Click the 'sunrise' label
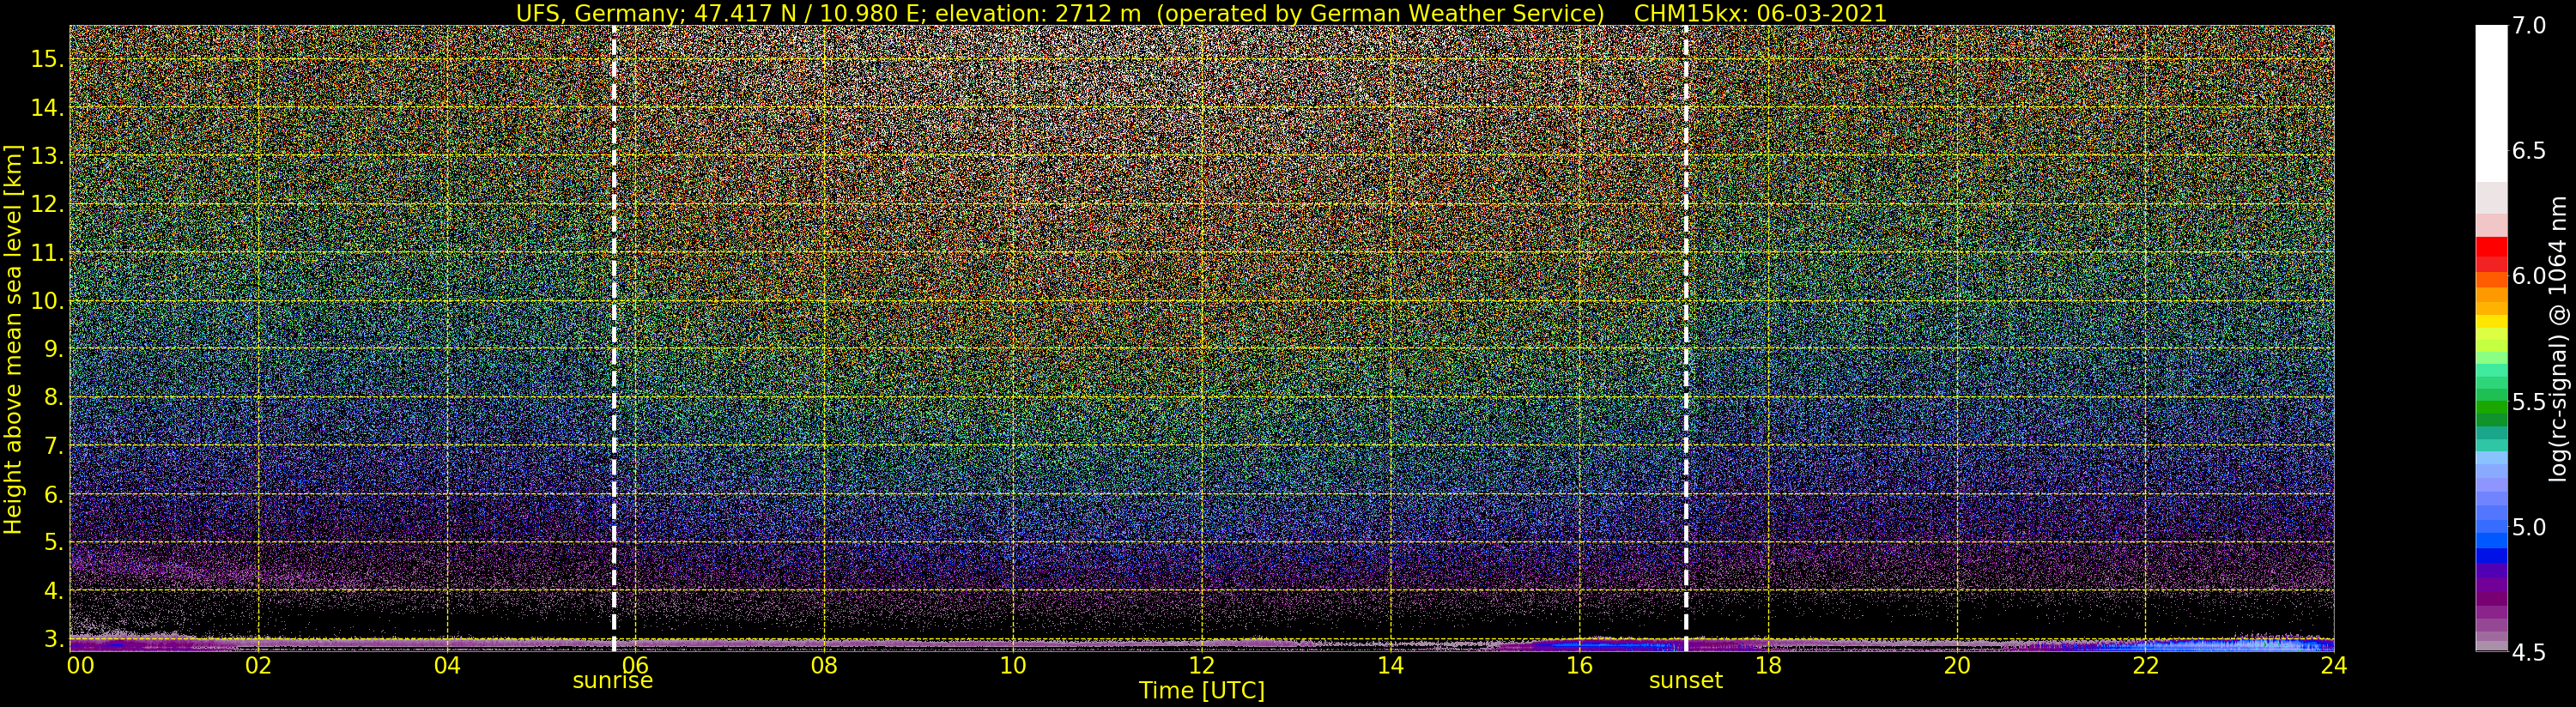 point(612,681)
